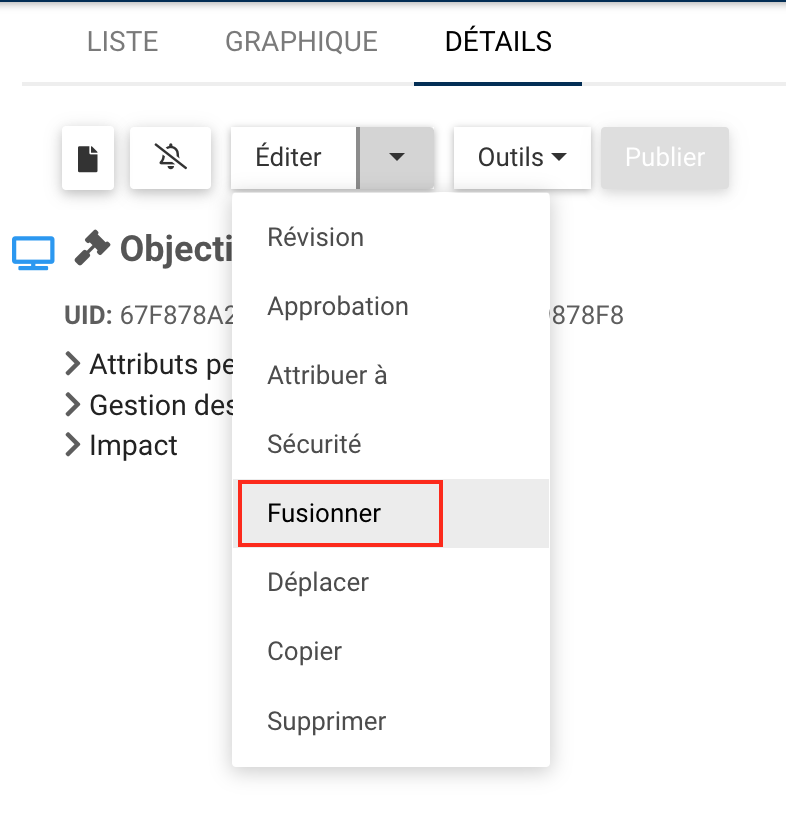The width and height of the screenshot is (786, 814).
Task: Click the blue monitor icon
Action: coord(34,250)
